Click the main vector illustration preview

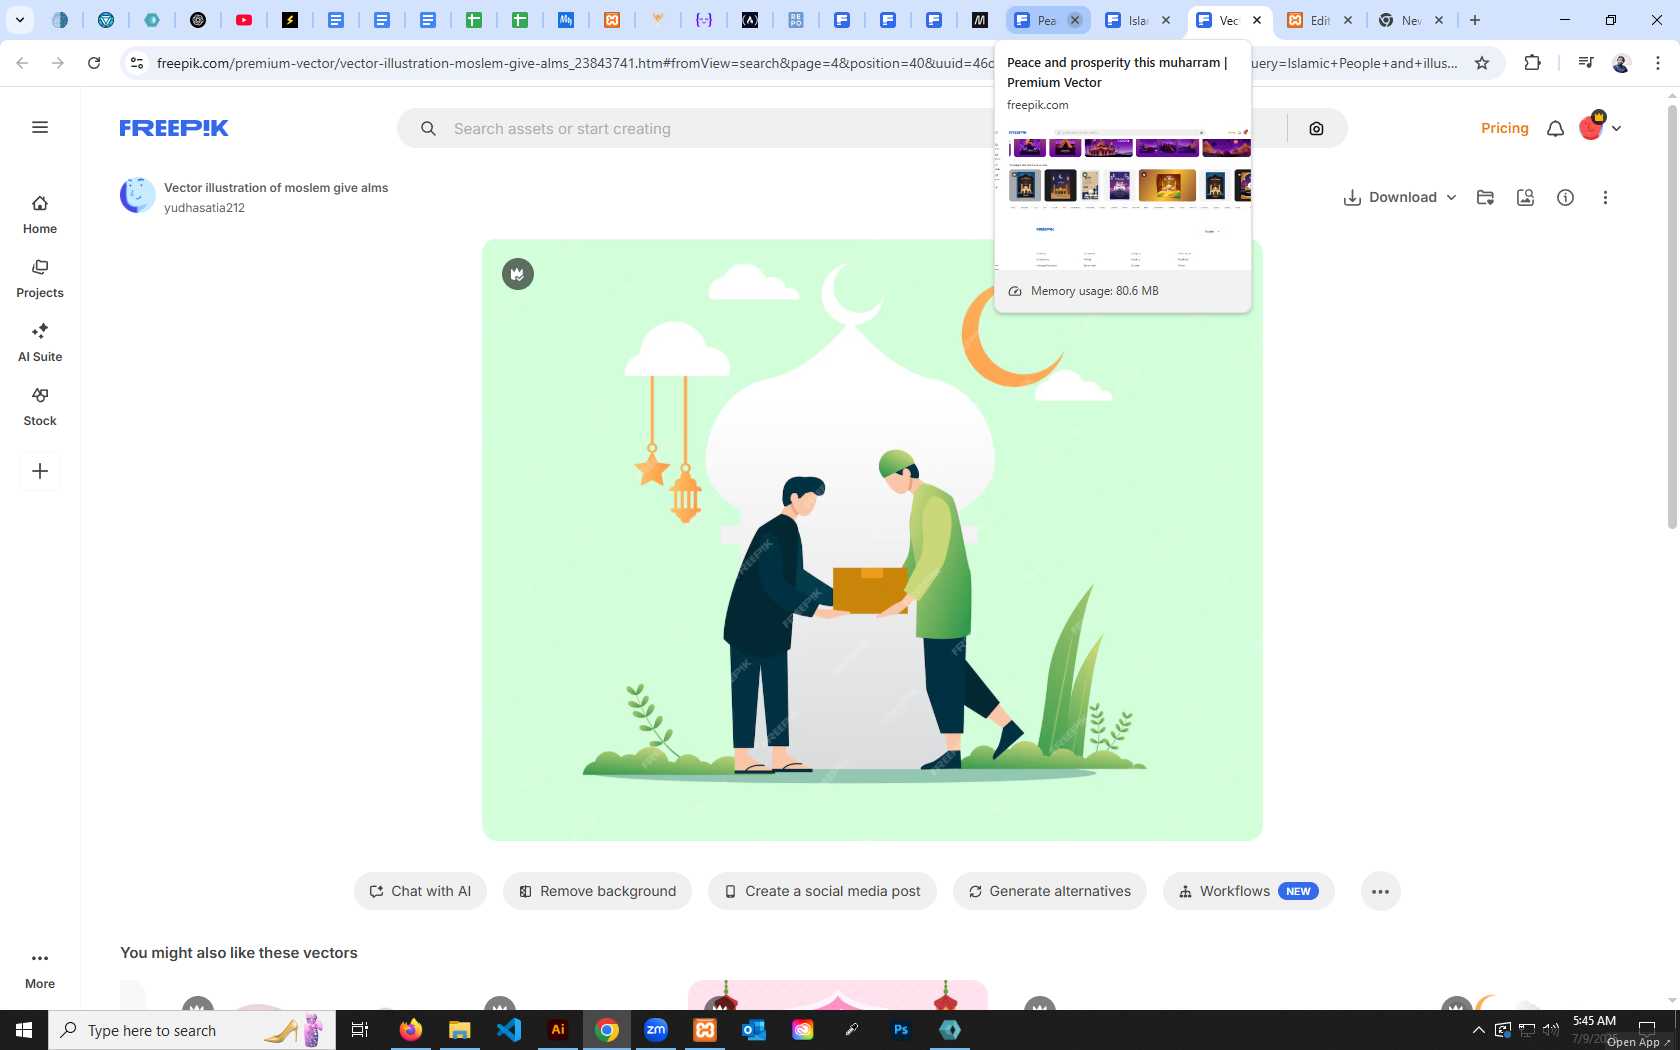[x=872, y=540]
